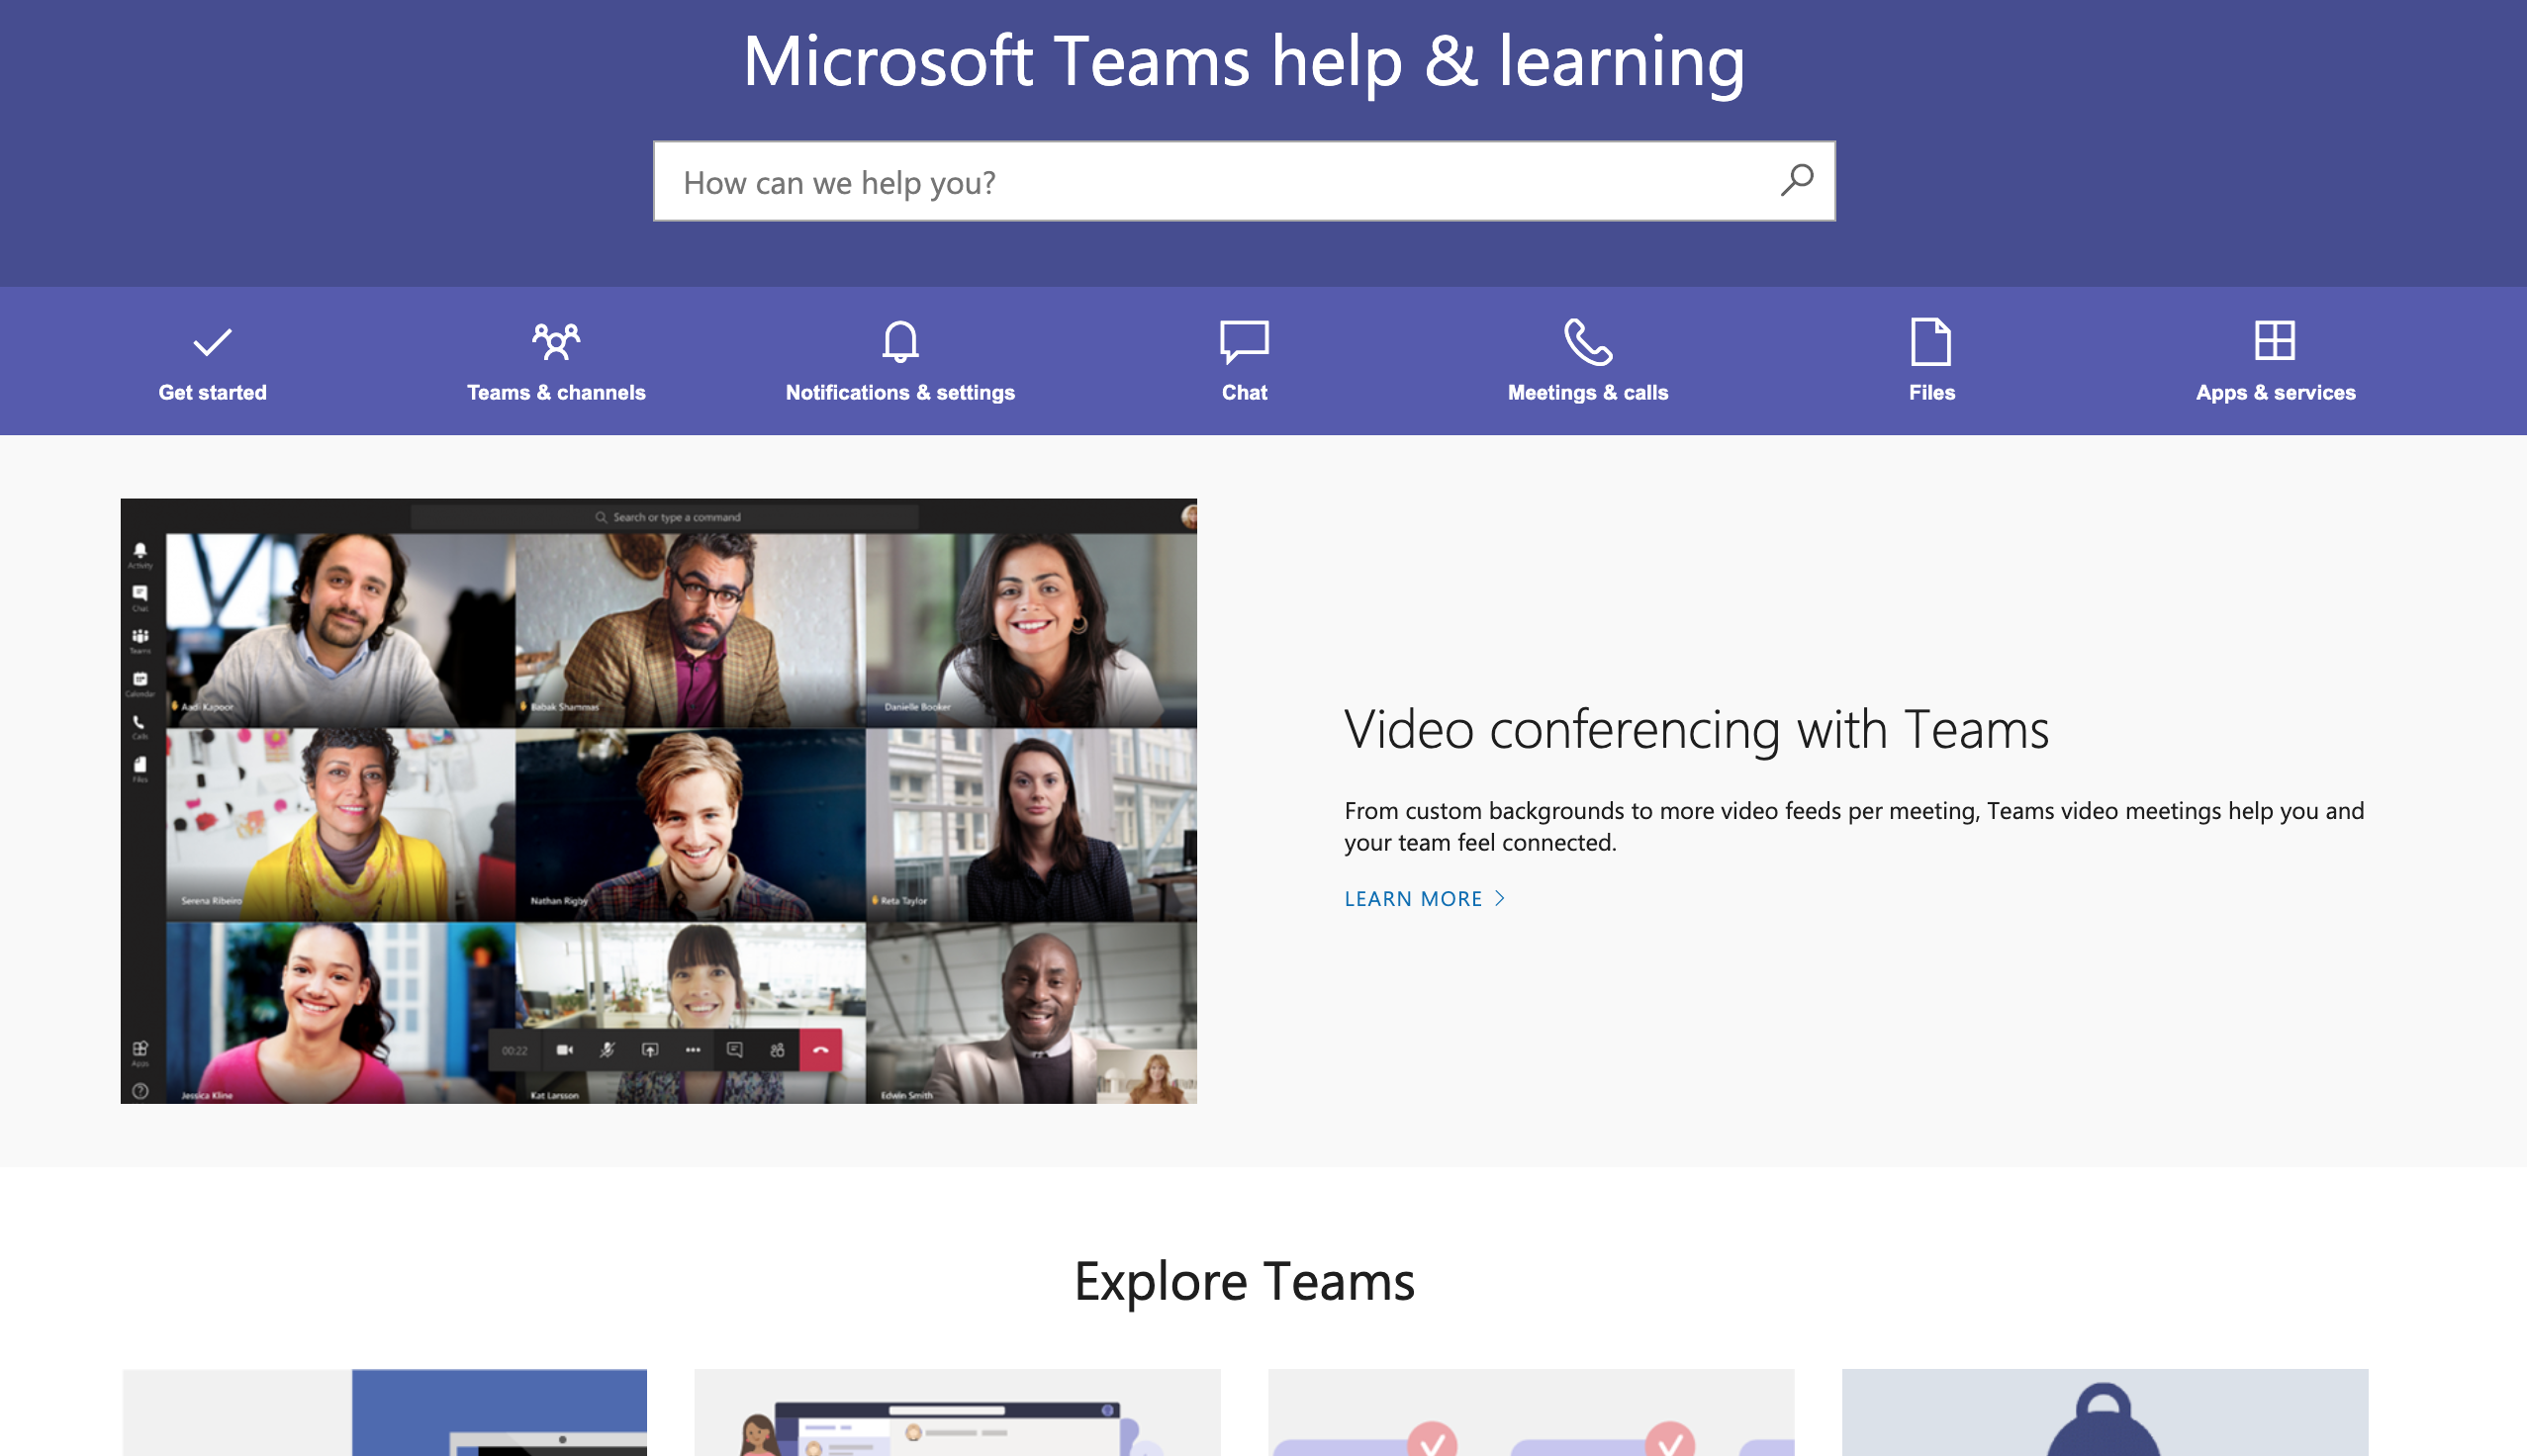Click the meeting chat icon in toolbar
The width and height of the screenshot is (2527, 1456).
tap(735, 1050)
